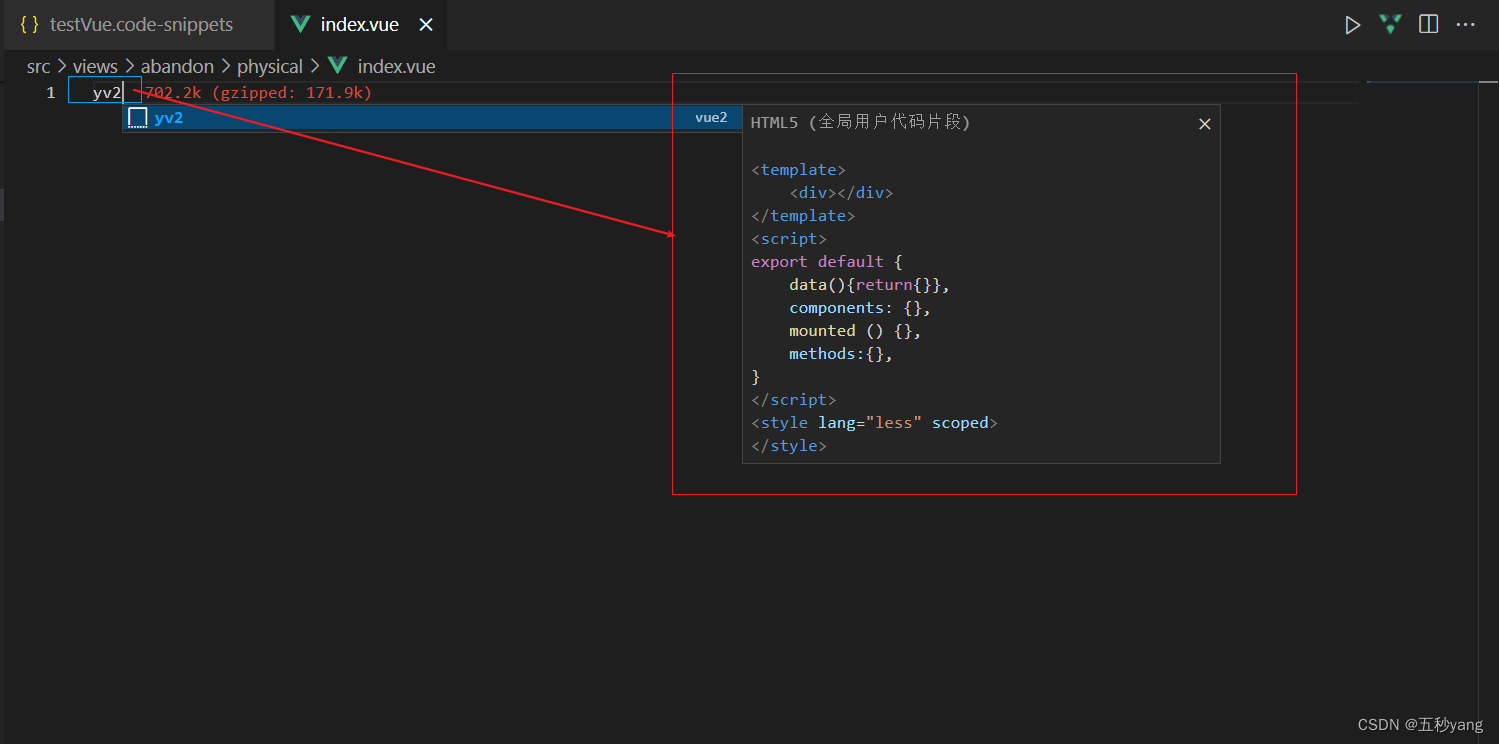Click 'components: {},' preview line
Screen dimensions: 1499x744
pyautogui.click(x=860, y=308)
